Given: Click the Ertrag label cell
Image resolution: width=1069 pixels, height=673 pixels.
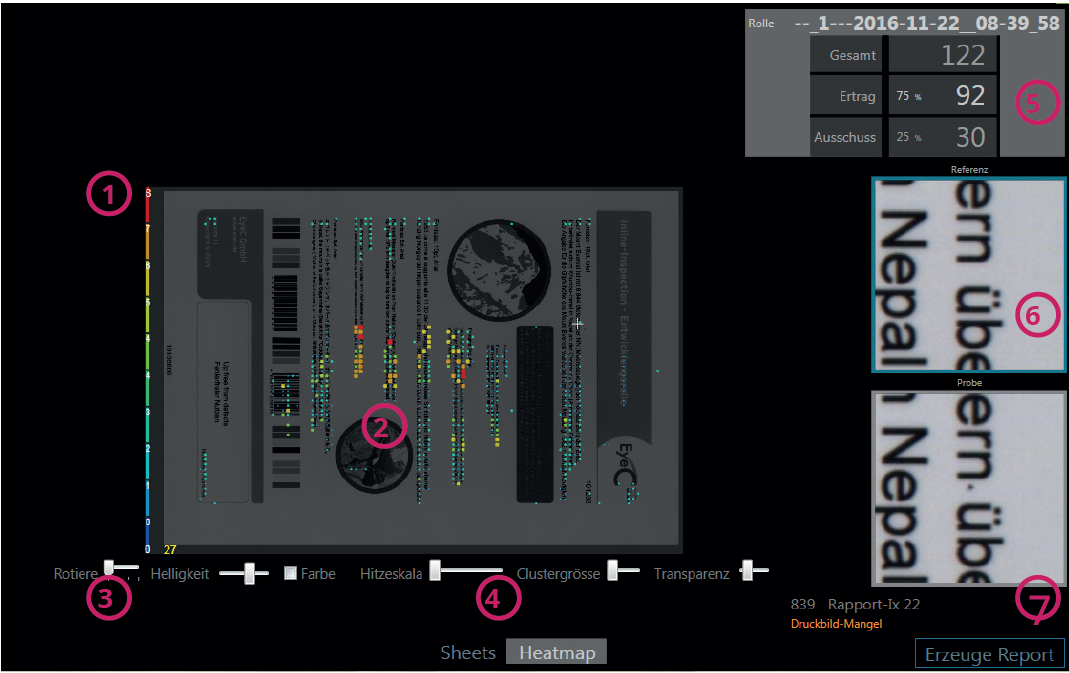Looking at the screenshot, I should (846, 95).
